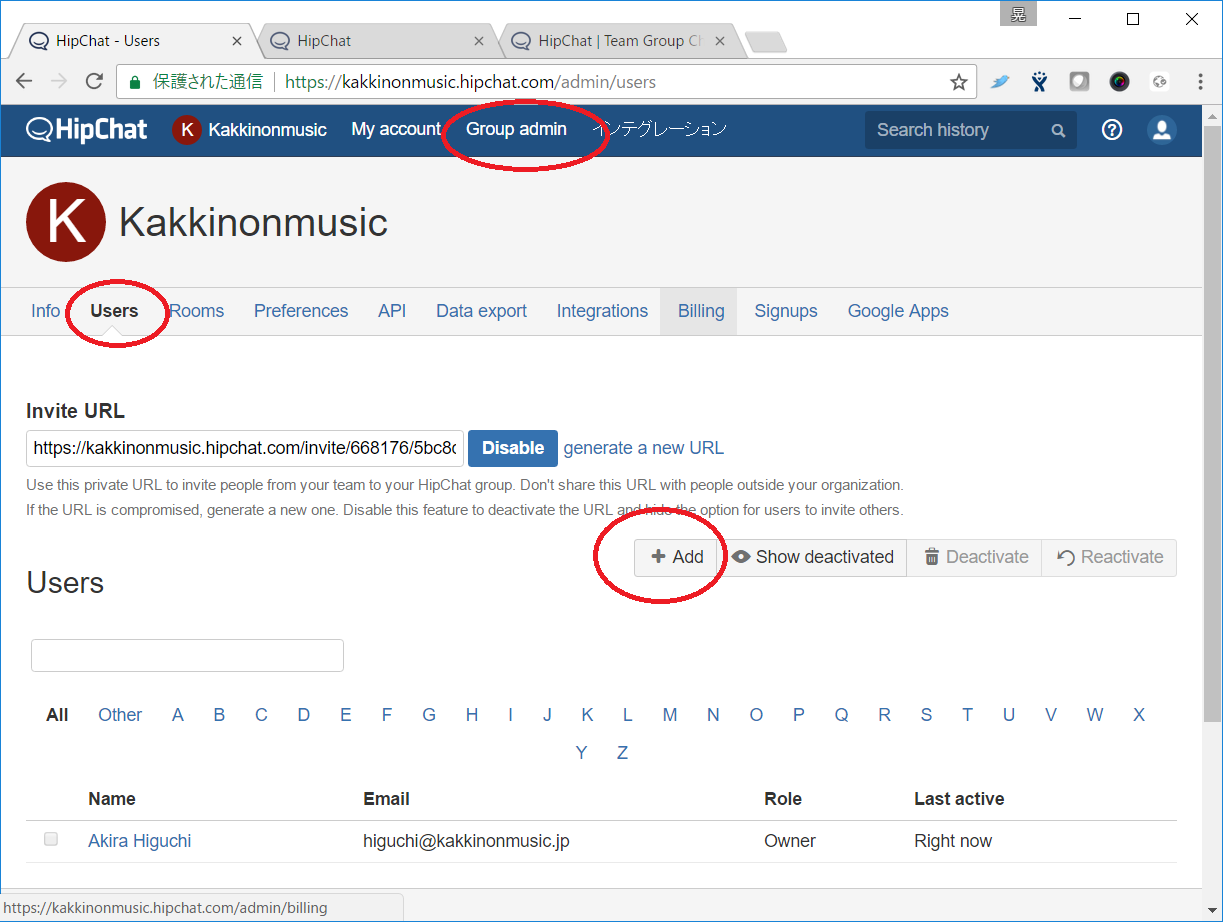The image size is (1223, 922).
Task: Show deactivated users
Action: point(812,558)
